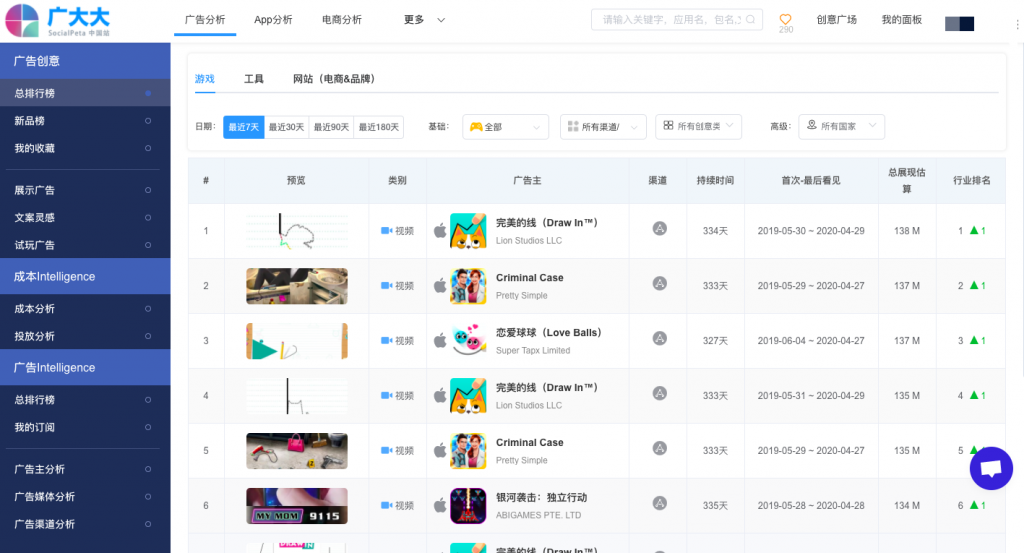Screen dimensions: 1024x553
Task: Open the chat support bubble
Action: (991, 468)
